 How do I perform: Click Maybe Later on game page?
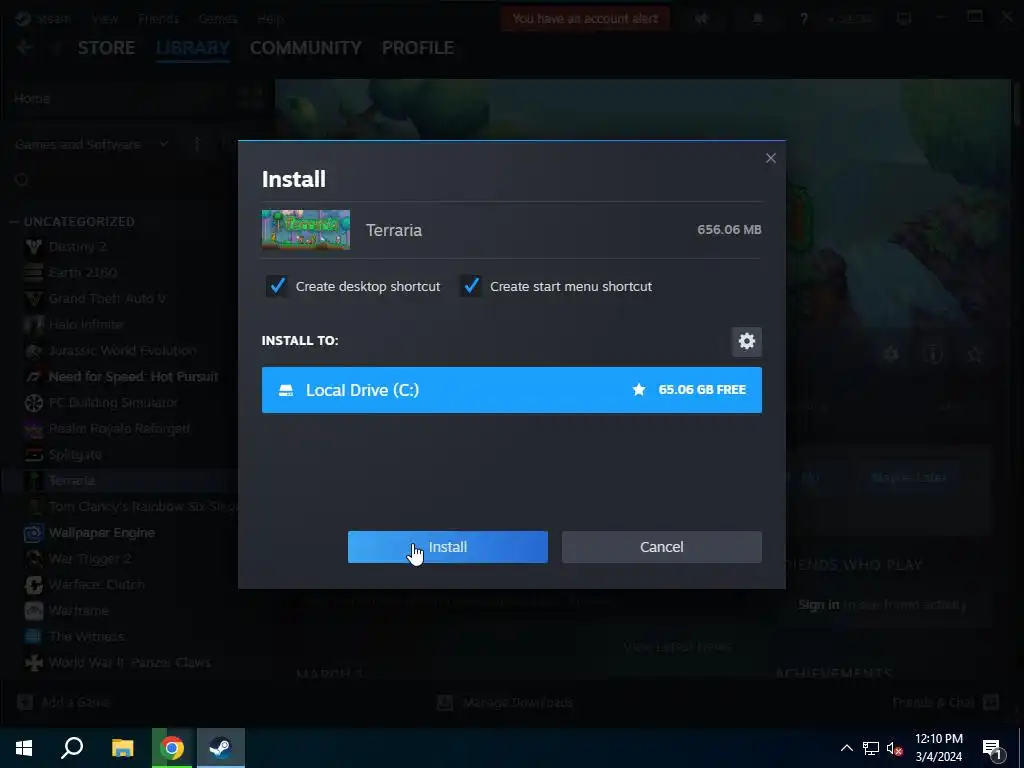(x=908, y=477)
